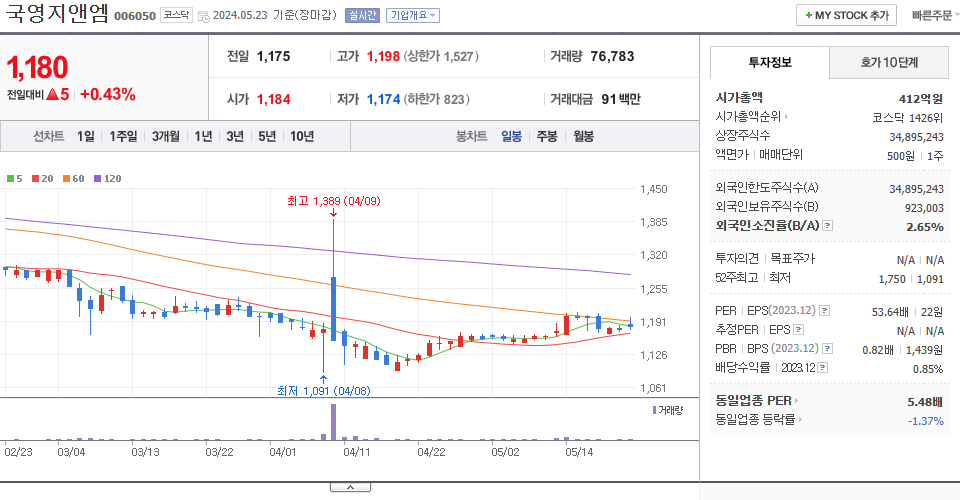This screenshot has height=500, width=960.
Task: Click the 실시간 button
Action: click(x=362, y=15)
